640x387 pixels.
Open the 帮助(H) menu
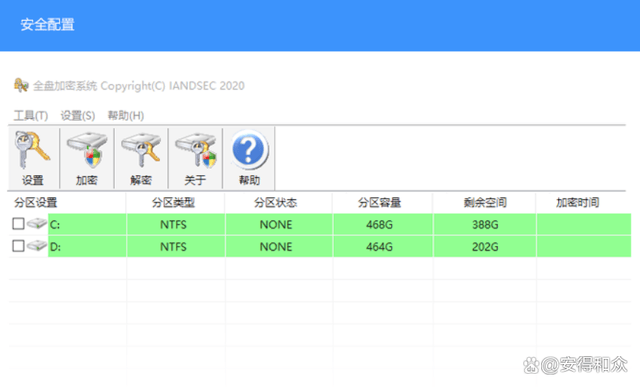tap(126, 116)
